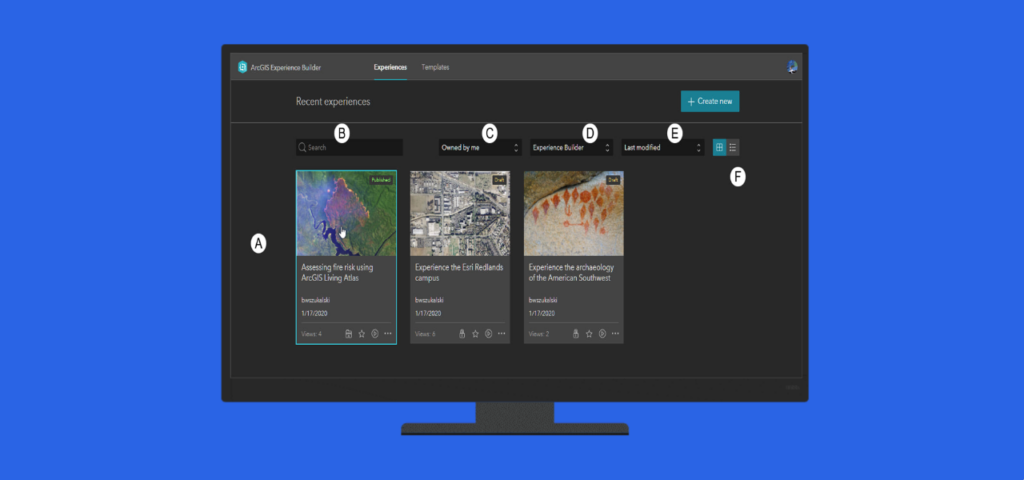The width and height of the screenshot is (1024, 480).
Task: Open the American Southwest archaeology thumbnail
Action: [x=573, y=214]
